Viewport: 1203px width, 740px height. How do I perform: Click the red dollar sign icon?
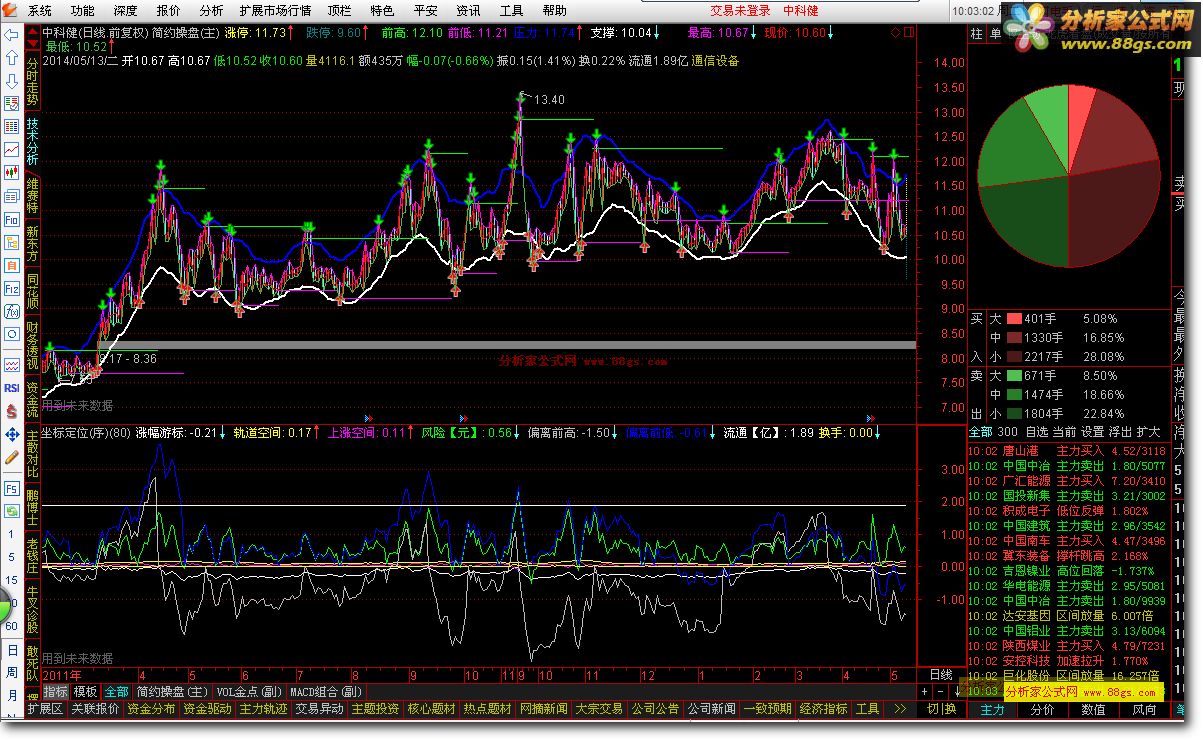tap(12, 411)
